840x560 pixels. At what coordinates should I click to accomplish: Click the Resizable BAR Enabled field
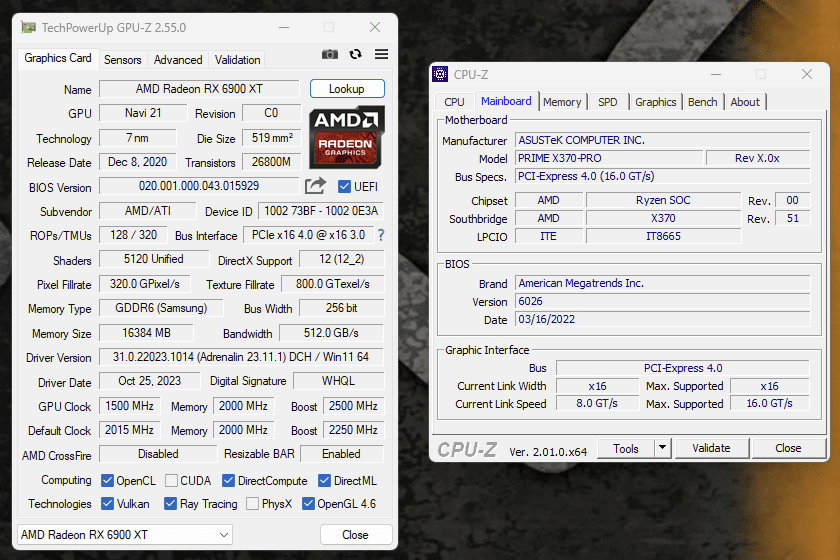click(x=342, y=454)
